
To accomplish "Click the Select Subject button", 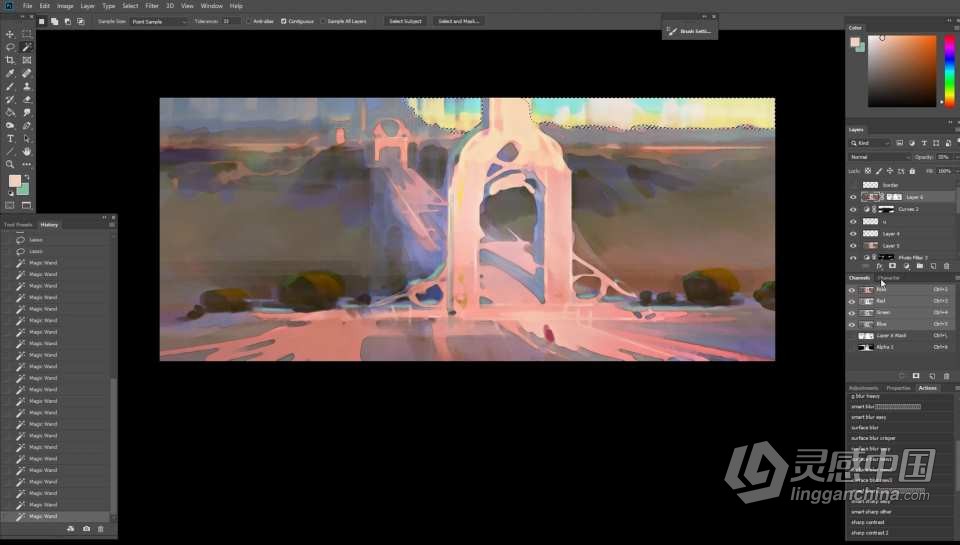I will pyautogui.click(x=405, y=21).
